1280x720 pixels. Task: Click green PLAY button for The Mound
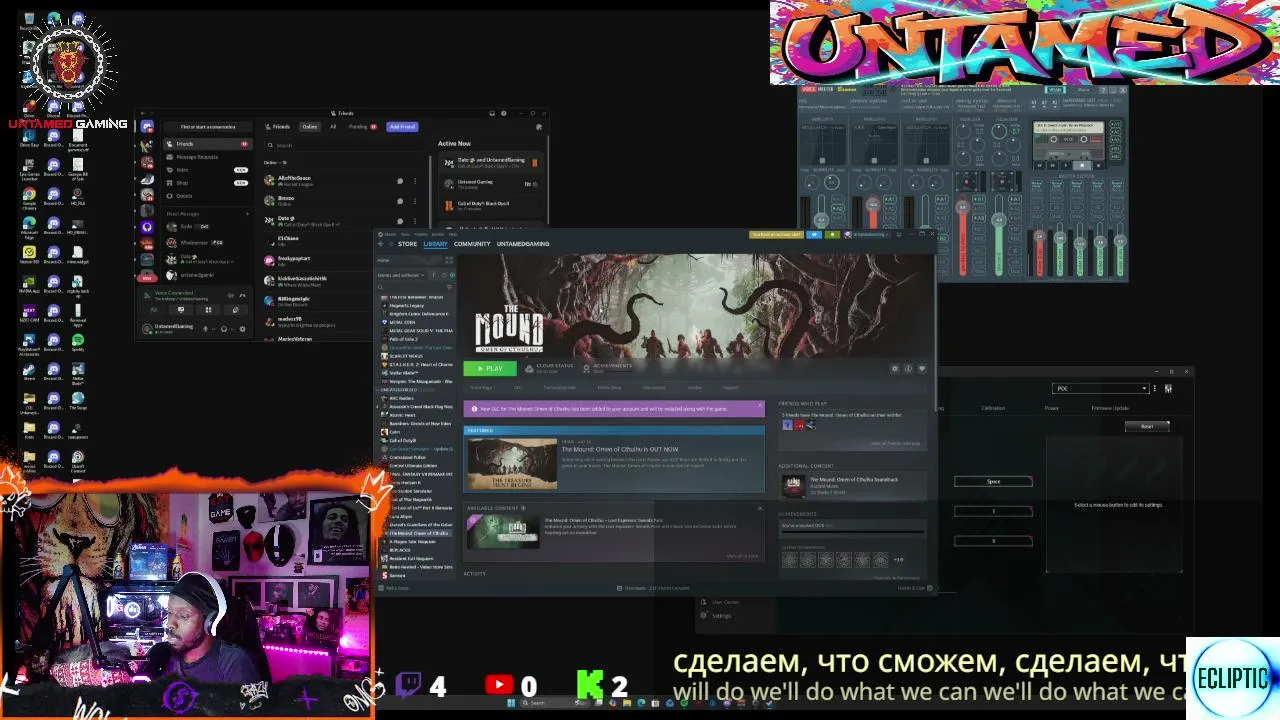[490, 369]
